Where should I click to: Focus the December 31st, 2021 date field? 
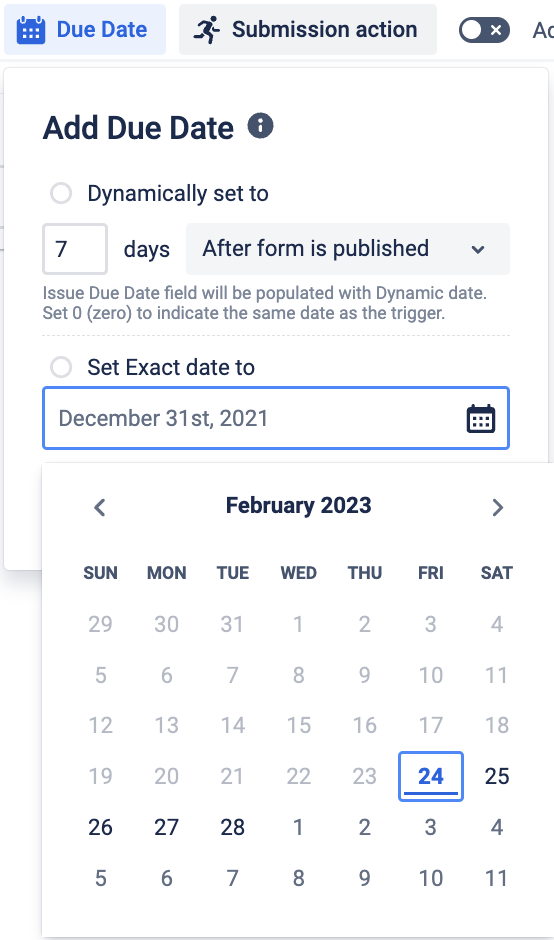coord(276,418)
